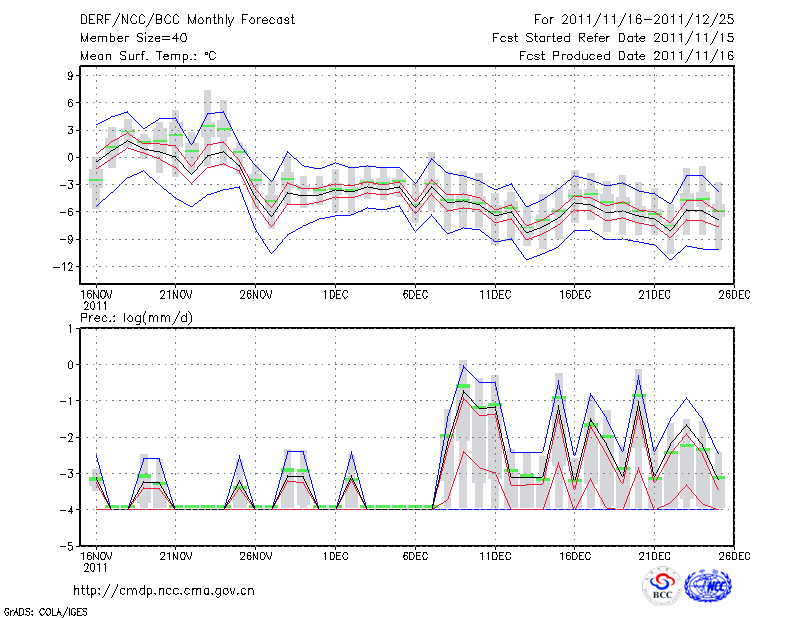
Task: Select 16DEC tick on the temperature chart
Action: (x=575, y=295)
